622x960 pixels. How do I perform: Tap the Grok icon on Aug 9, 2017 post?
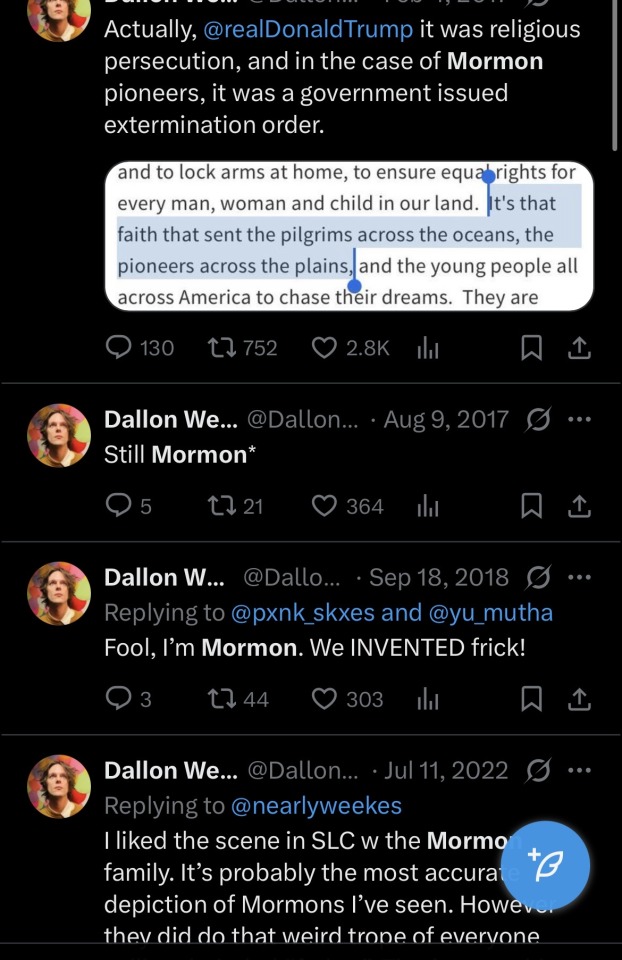pyautogui.click(x=538, y=419)
